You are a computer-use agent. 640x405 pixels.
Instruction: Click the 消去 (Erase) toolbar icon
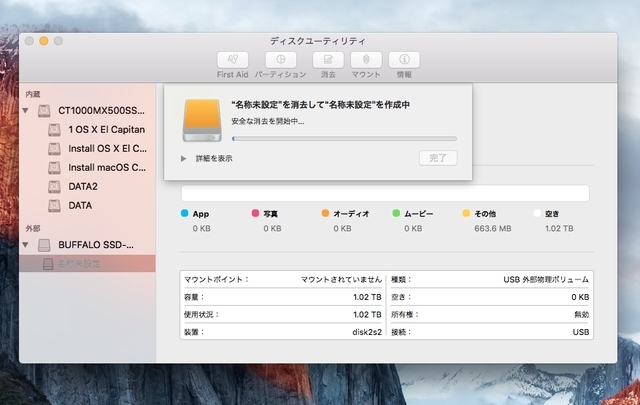coord(328,60)
